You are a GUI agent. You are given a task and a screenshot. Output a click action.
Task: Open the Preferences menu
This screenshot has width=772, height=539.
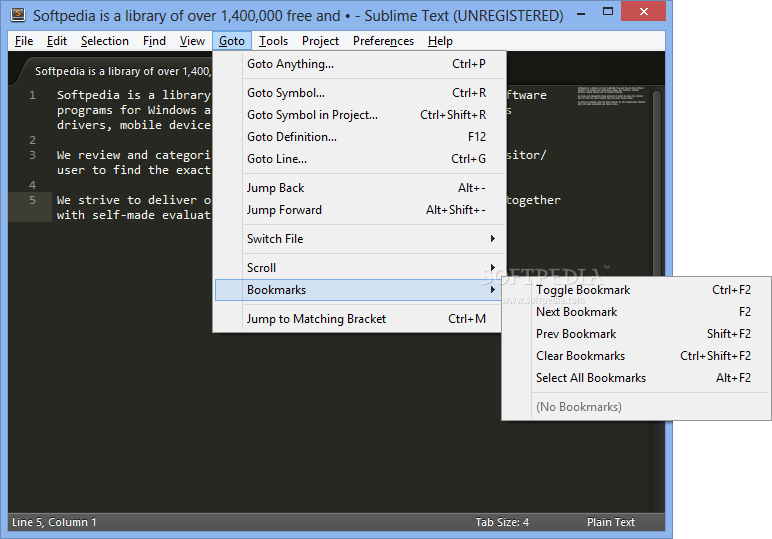pyautogui.click(x=383, y=41)
